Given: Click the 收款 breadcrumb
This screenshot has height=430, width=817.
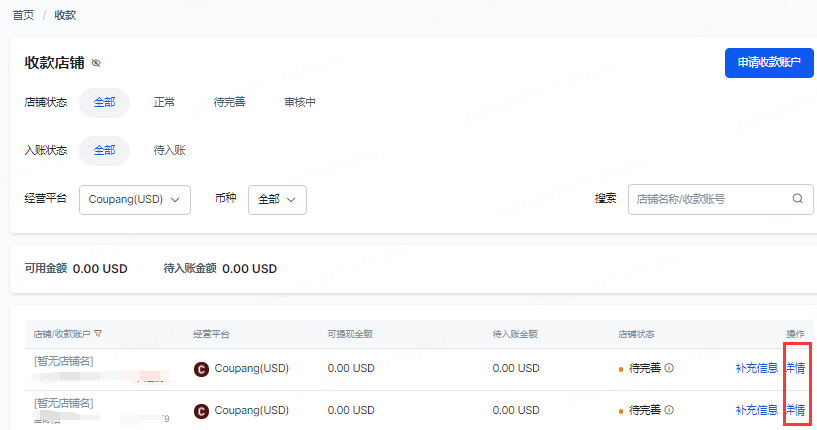Looking at the screenshot, I should click(x=65, y=15).
